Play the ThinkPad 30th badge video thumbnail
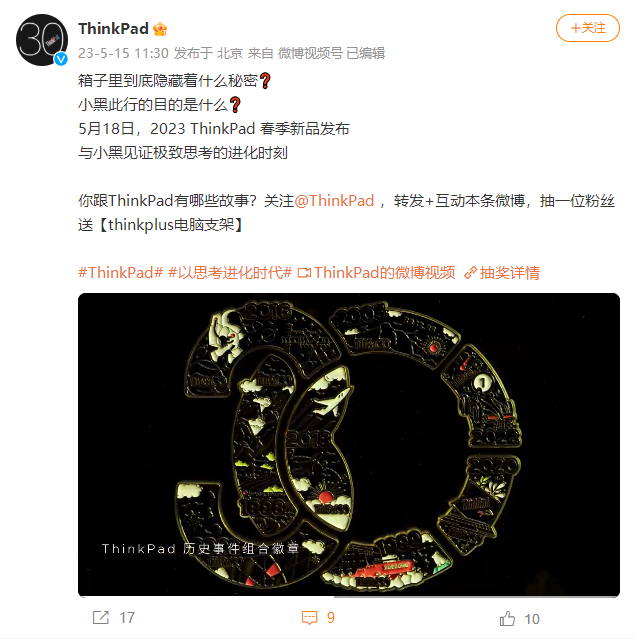Screen dimensions: 636x643 (349, 445)
